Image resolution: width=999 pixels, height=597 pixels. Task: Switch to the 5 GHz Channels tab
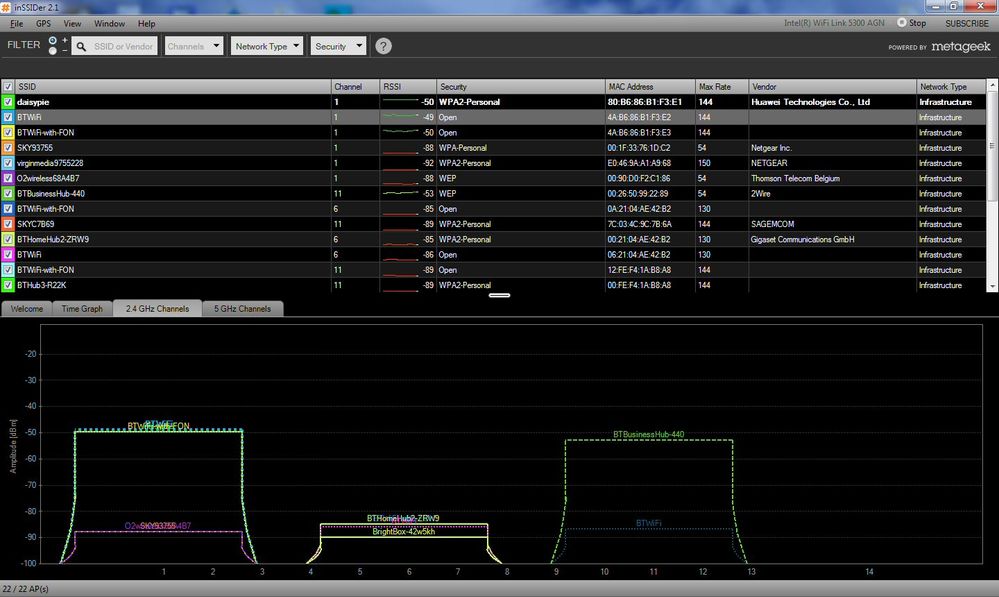coord(242,308)
